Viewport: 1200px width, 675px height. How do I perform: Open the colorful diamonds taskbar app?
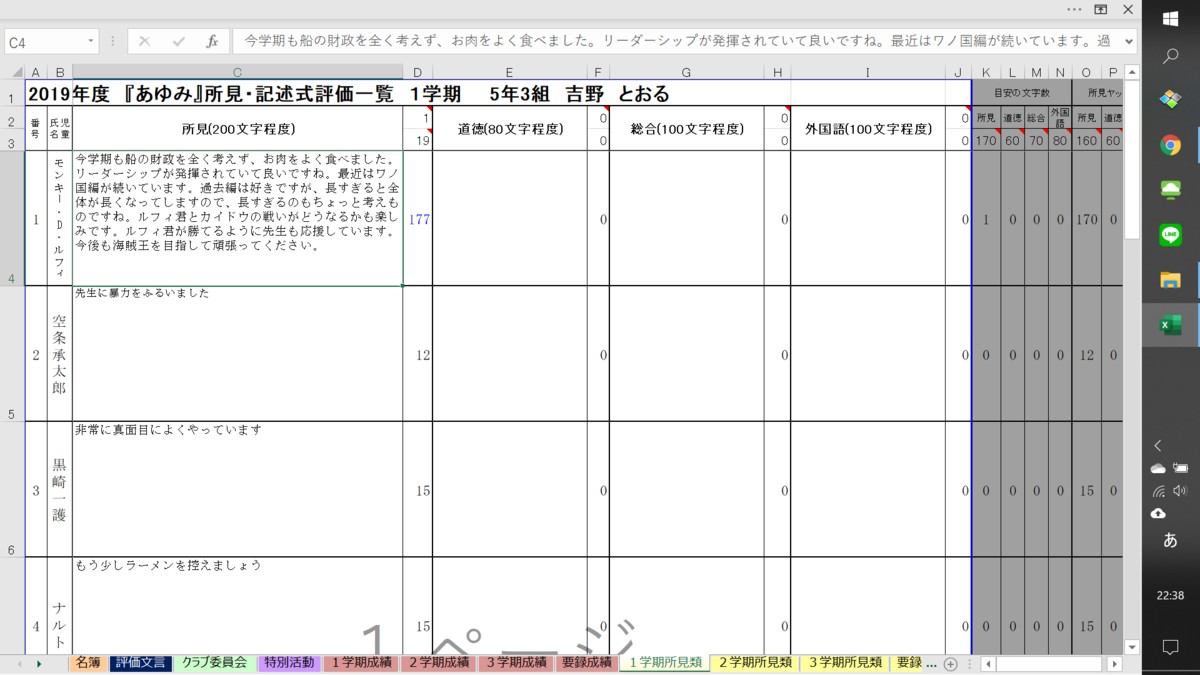point(1171,100)
